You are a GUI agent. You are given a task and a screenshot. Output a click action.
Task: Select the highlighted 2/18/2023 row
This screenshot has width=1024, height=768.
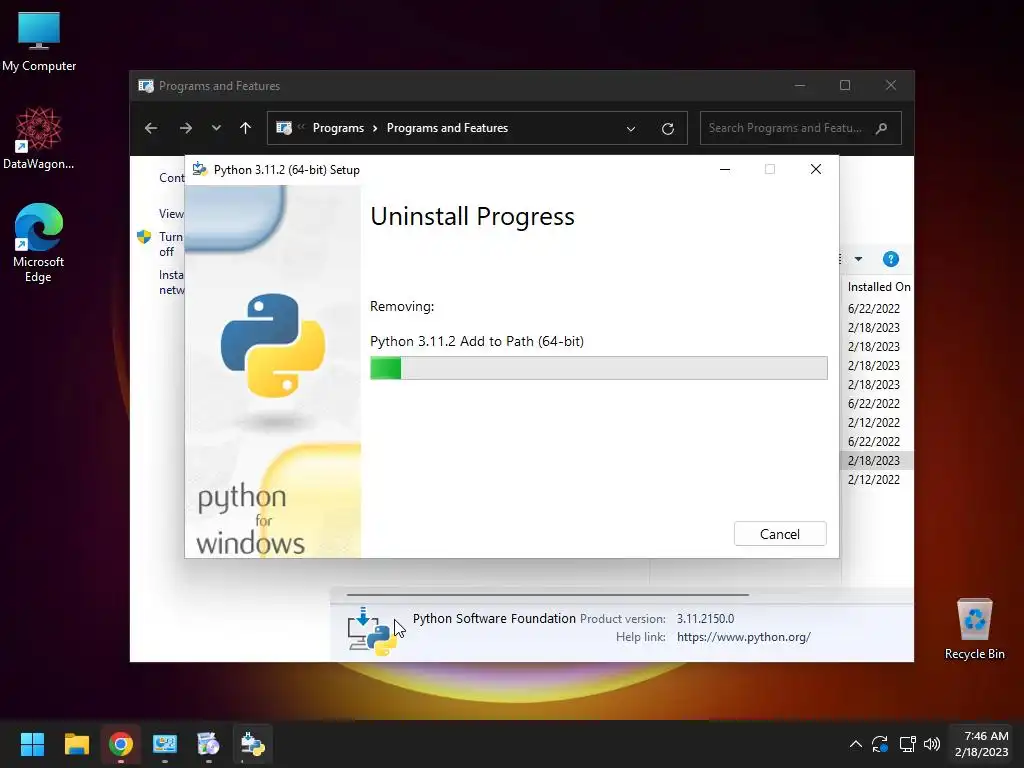pos(874,460)
